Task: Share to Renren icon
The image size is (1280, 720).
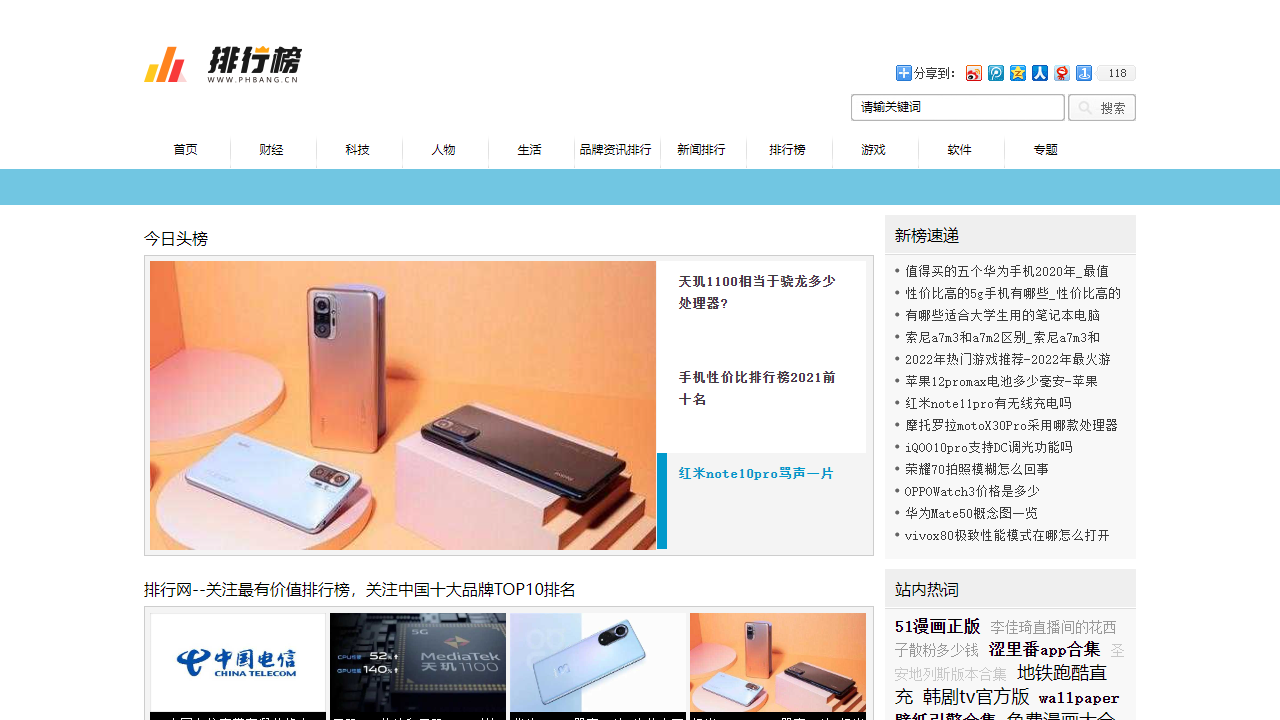Action: [x=1040, y=73]
